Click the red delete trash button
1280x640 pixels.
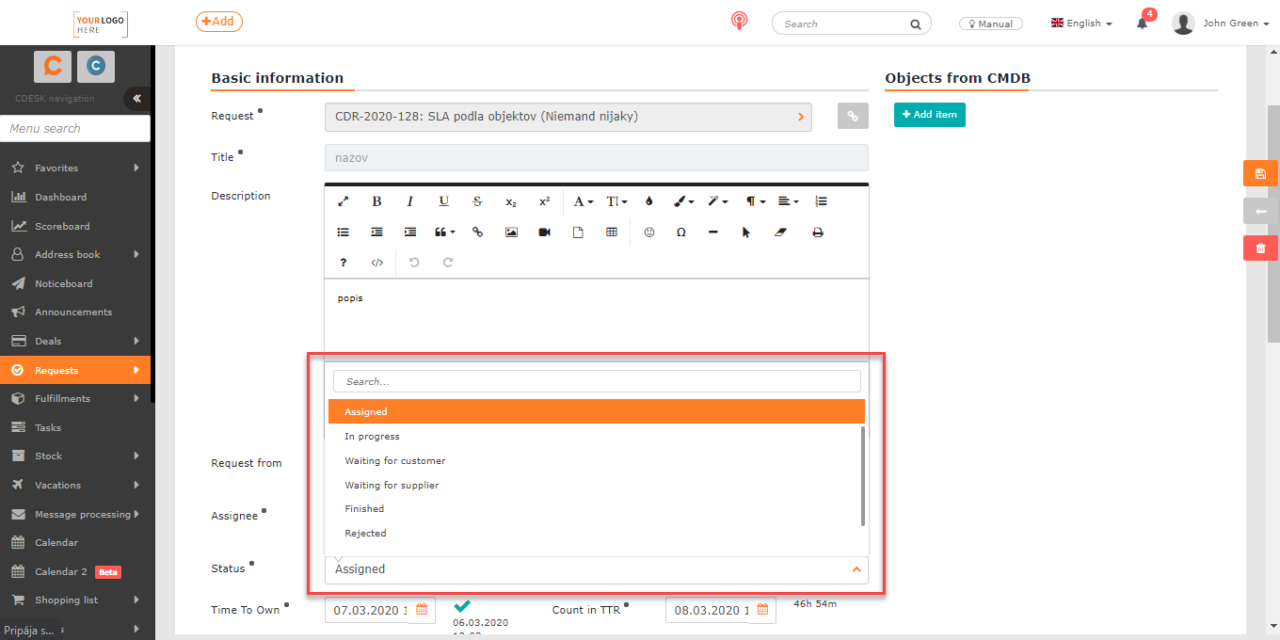point(1260,248)
